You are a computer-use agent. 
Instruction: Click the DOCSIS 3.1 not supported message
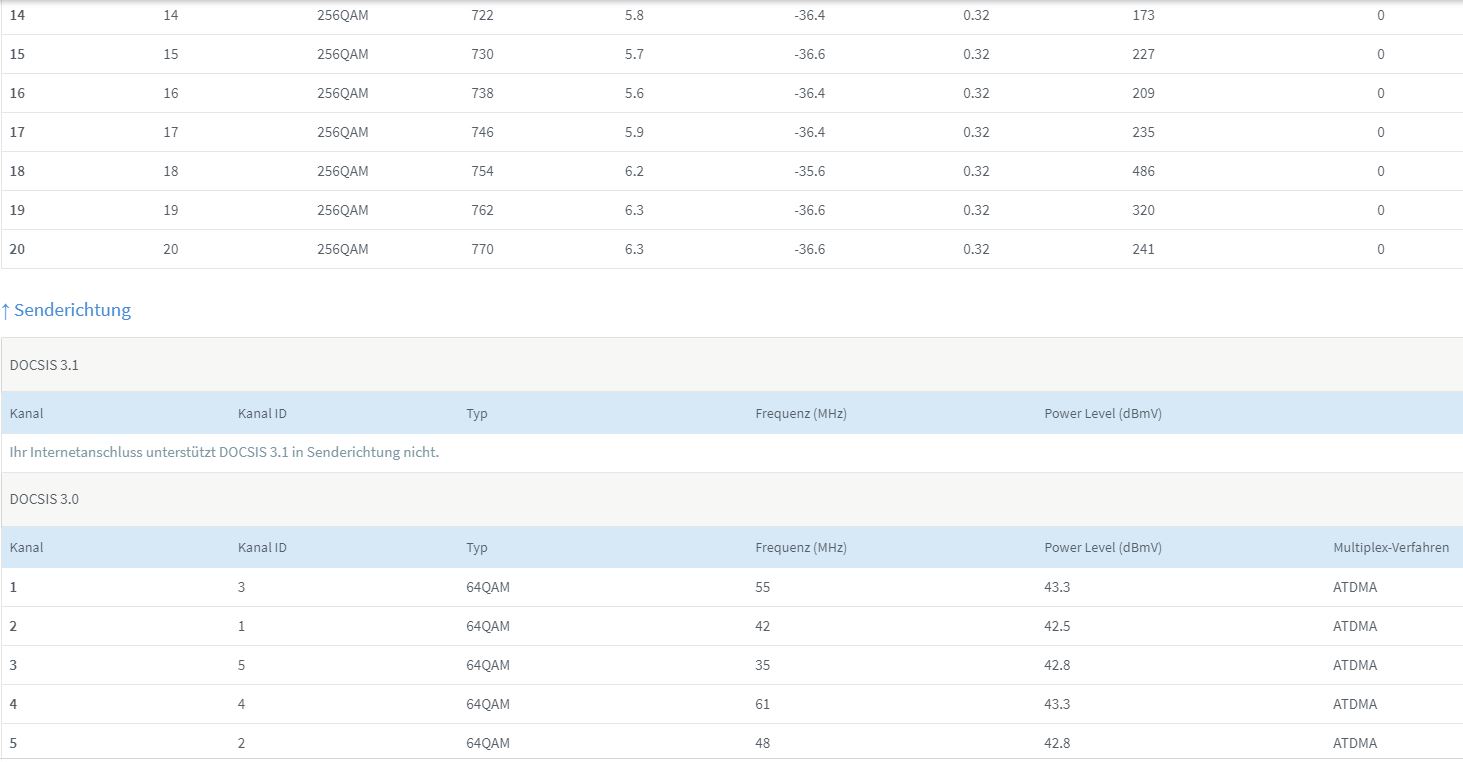[x=224, y=452]
